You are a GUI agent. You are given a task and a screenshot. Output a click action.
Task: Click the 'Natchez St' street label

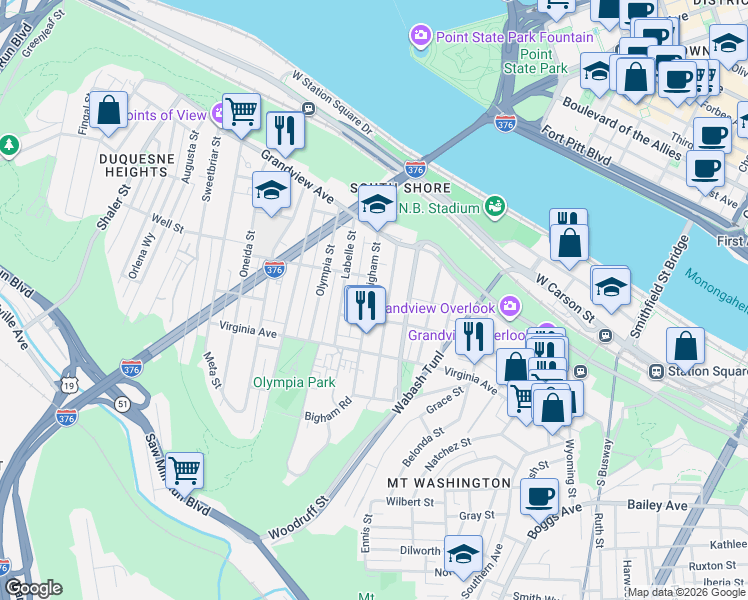447,454
